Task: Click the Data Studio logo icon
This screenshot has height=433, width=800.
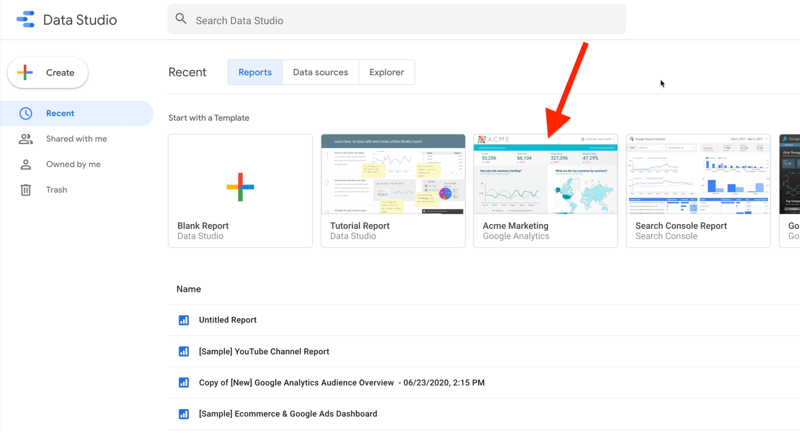Action: point(26,19)
